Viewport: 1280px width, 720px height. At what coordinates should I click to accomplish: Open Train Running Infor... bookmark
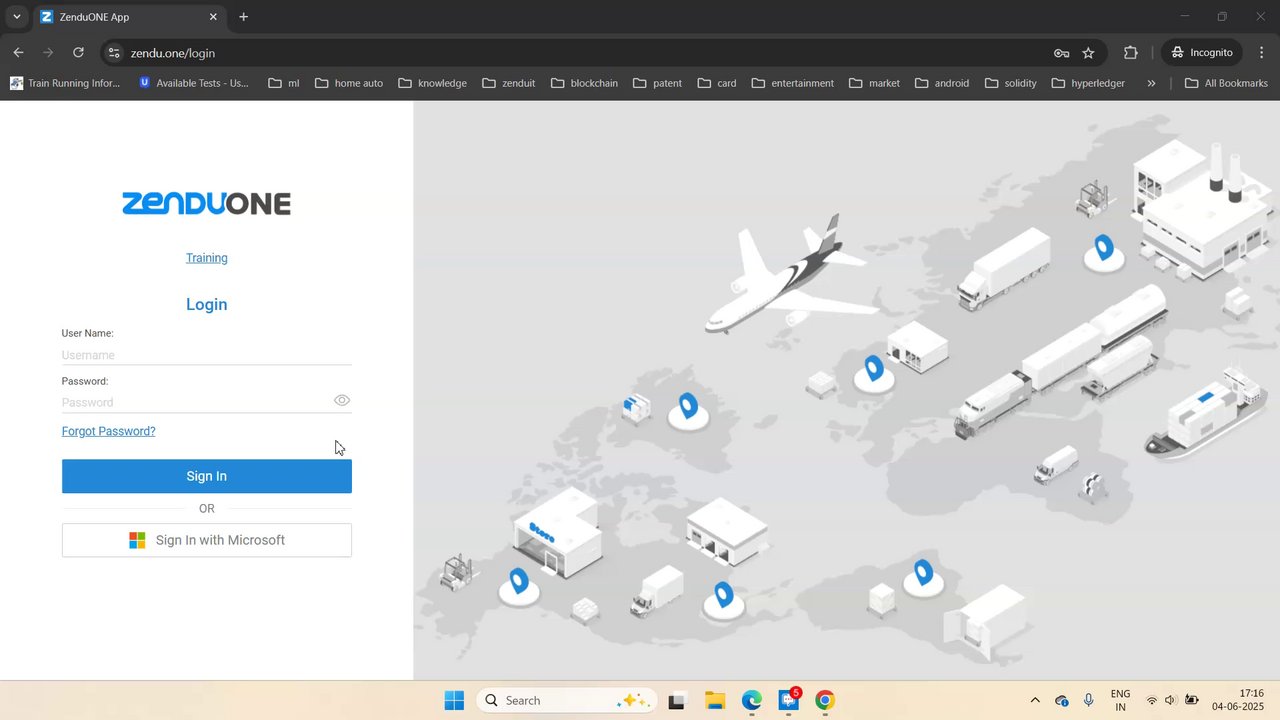tap(65, 83)
